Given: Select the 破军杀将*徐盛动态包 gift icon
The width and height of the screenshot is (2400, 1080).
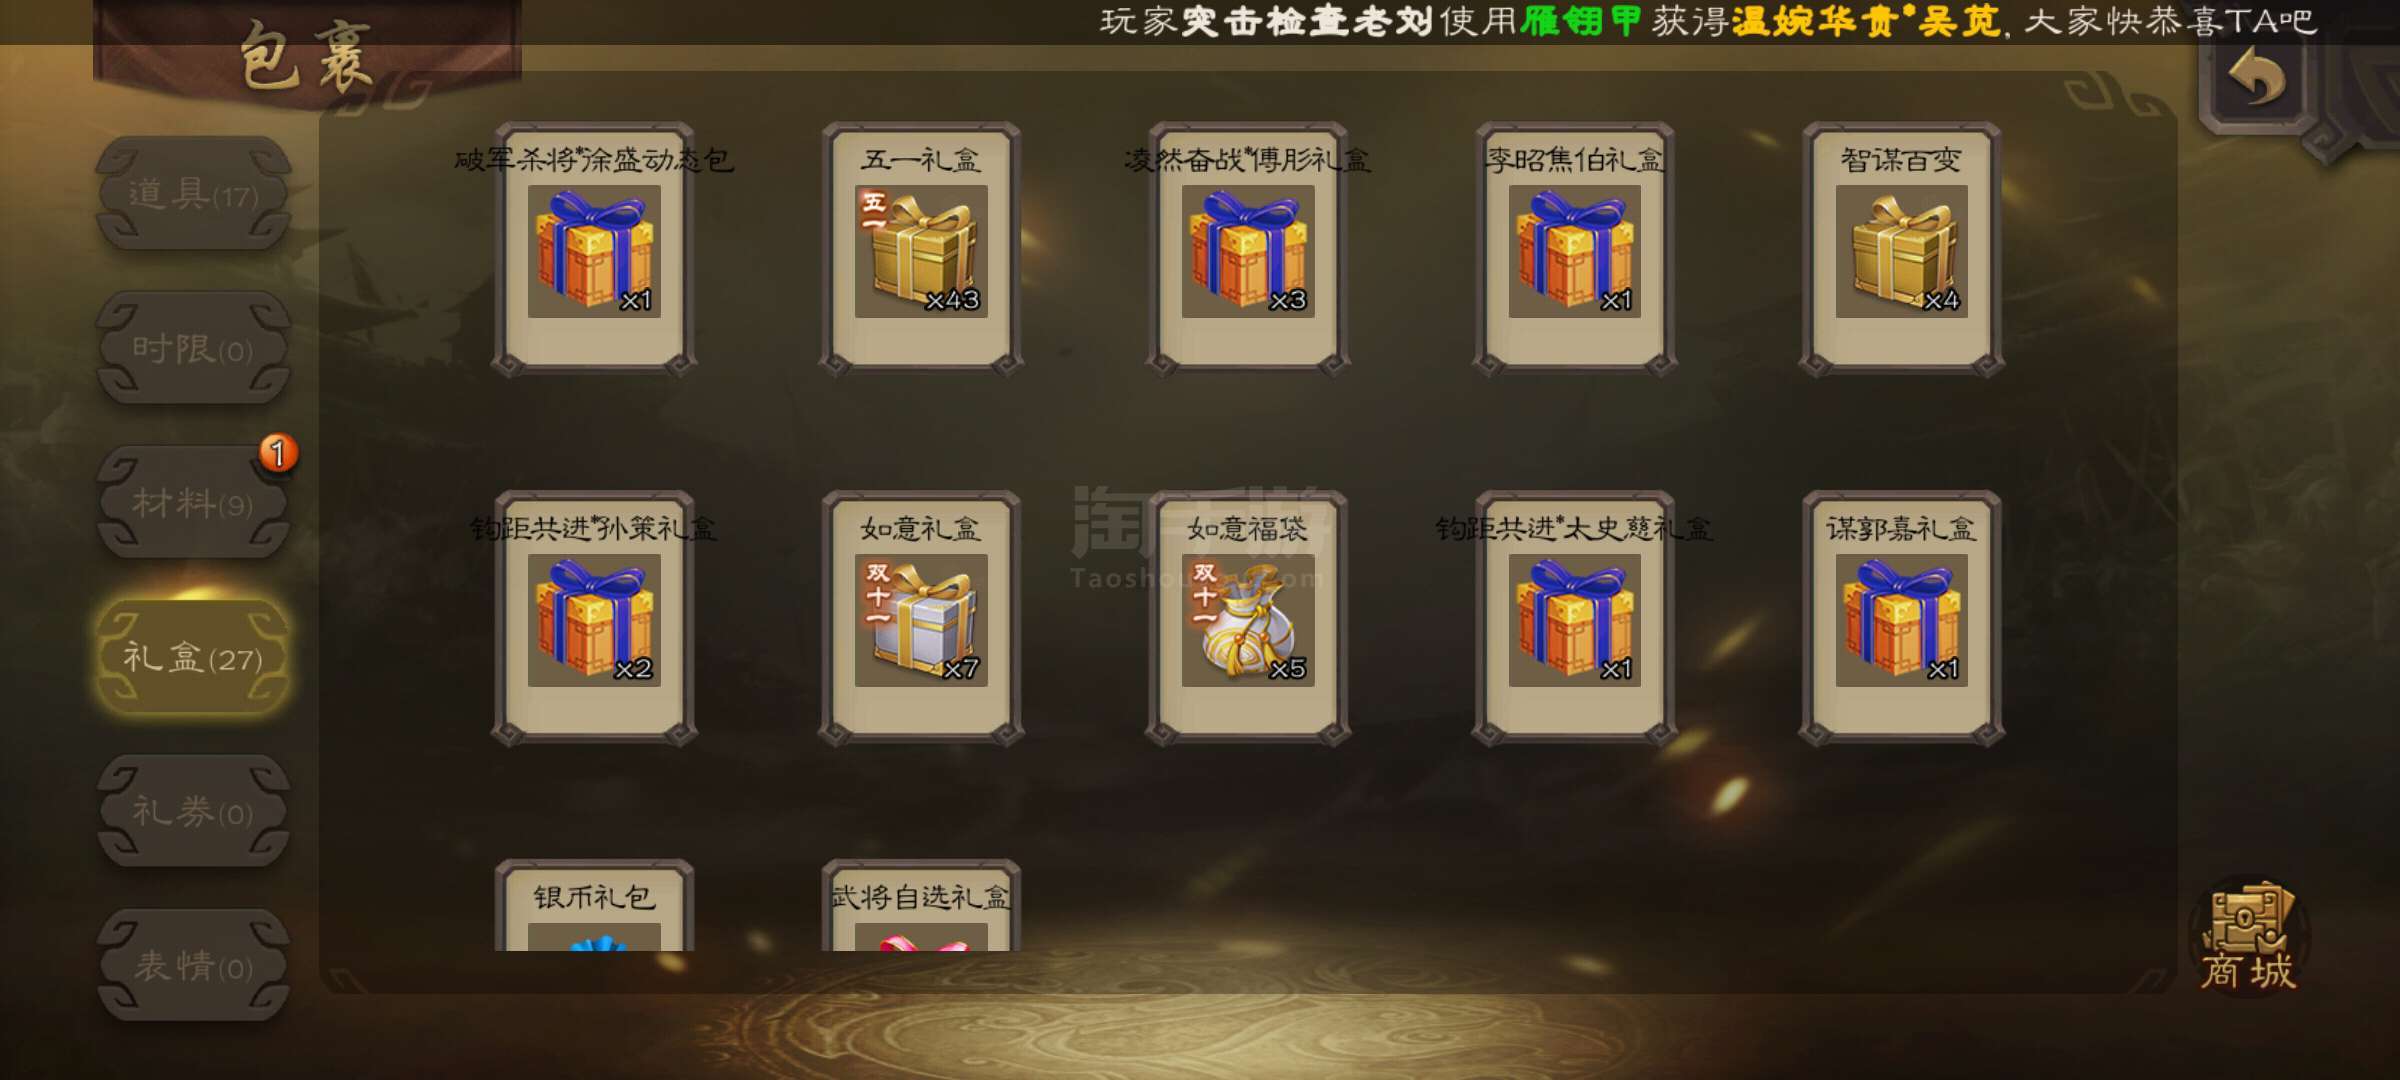Looking at the screenshot, I should pos(594,251).
